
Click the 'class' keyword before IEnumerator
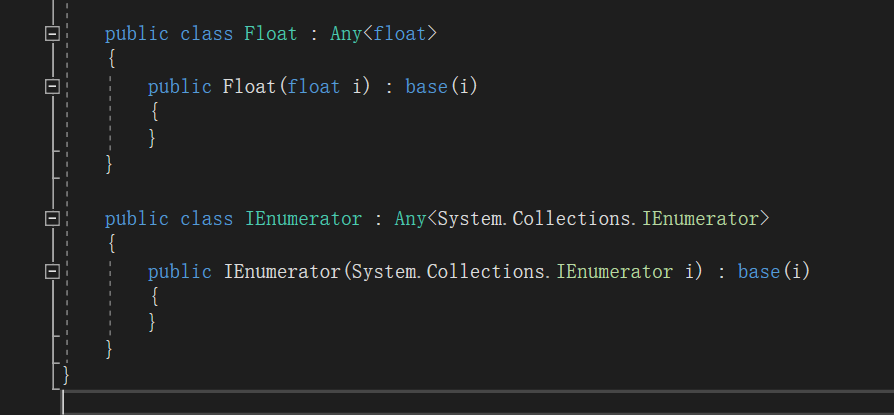(x=206, y=219)
